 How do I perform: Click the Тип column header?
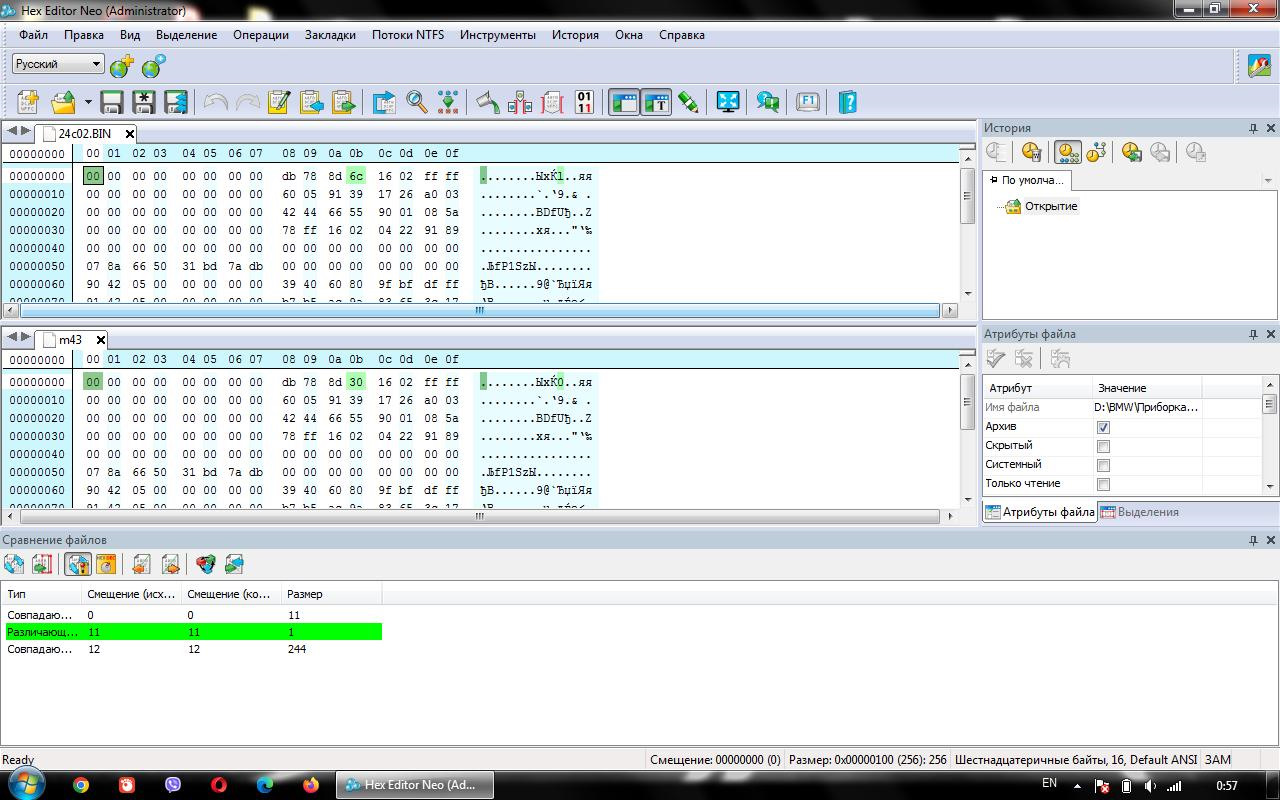pyautogui.click(x=41, y=594)
